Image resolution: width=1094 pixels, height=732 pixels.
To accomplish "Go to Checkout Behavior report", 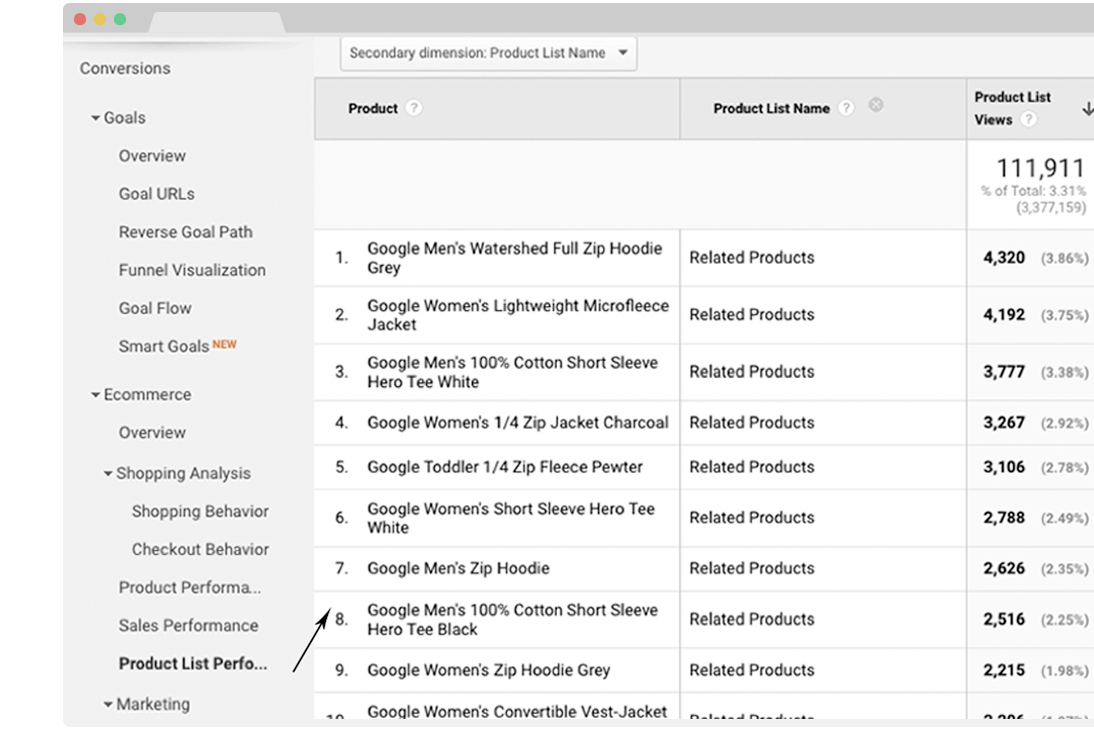I will (x=200, y=549).
